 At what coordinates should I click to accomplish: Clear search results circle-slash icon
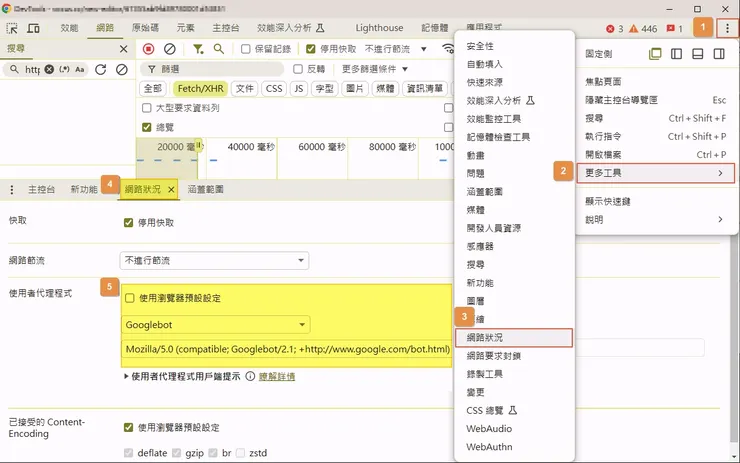tap(122, 69)
